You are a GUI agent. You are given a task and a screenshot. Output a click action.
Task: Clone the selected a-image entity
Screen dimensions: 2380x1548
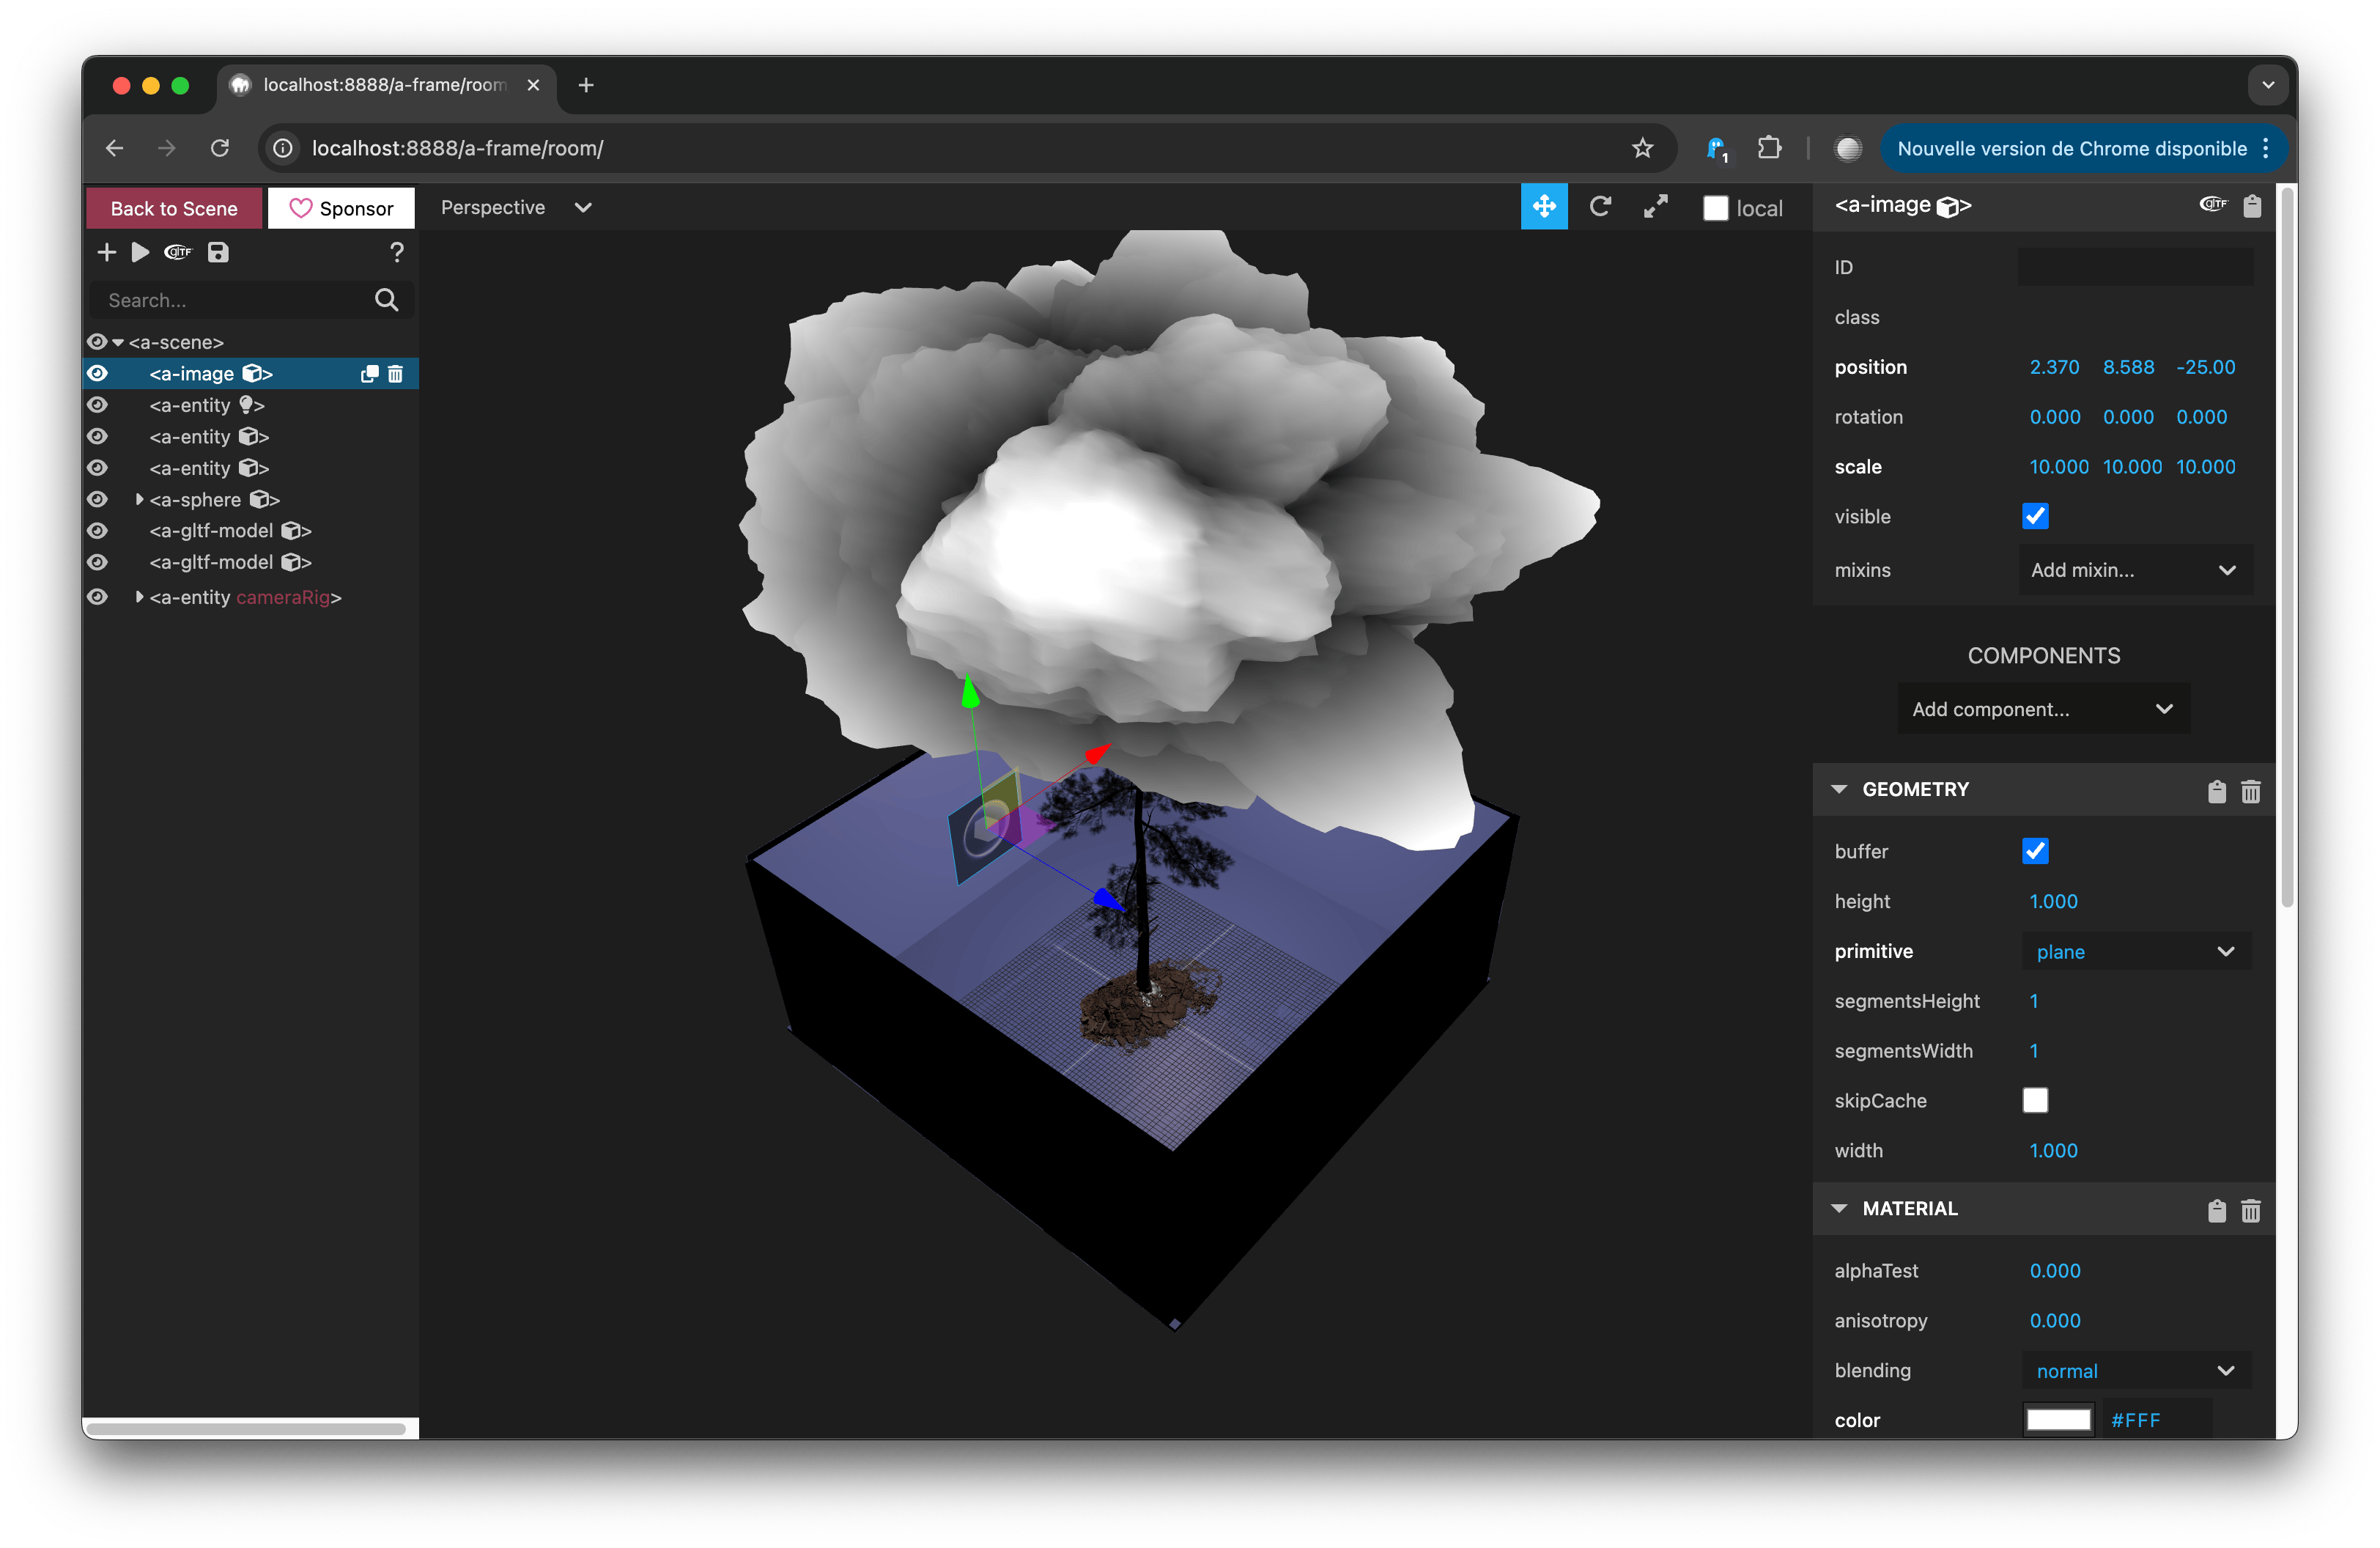coord(369,374)
